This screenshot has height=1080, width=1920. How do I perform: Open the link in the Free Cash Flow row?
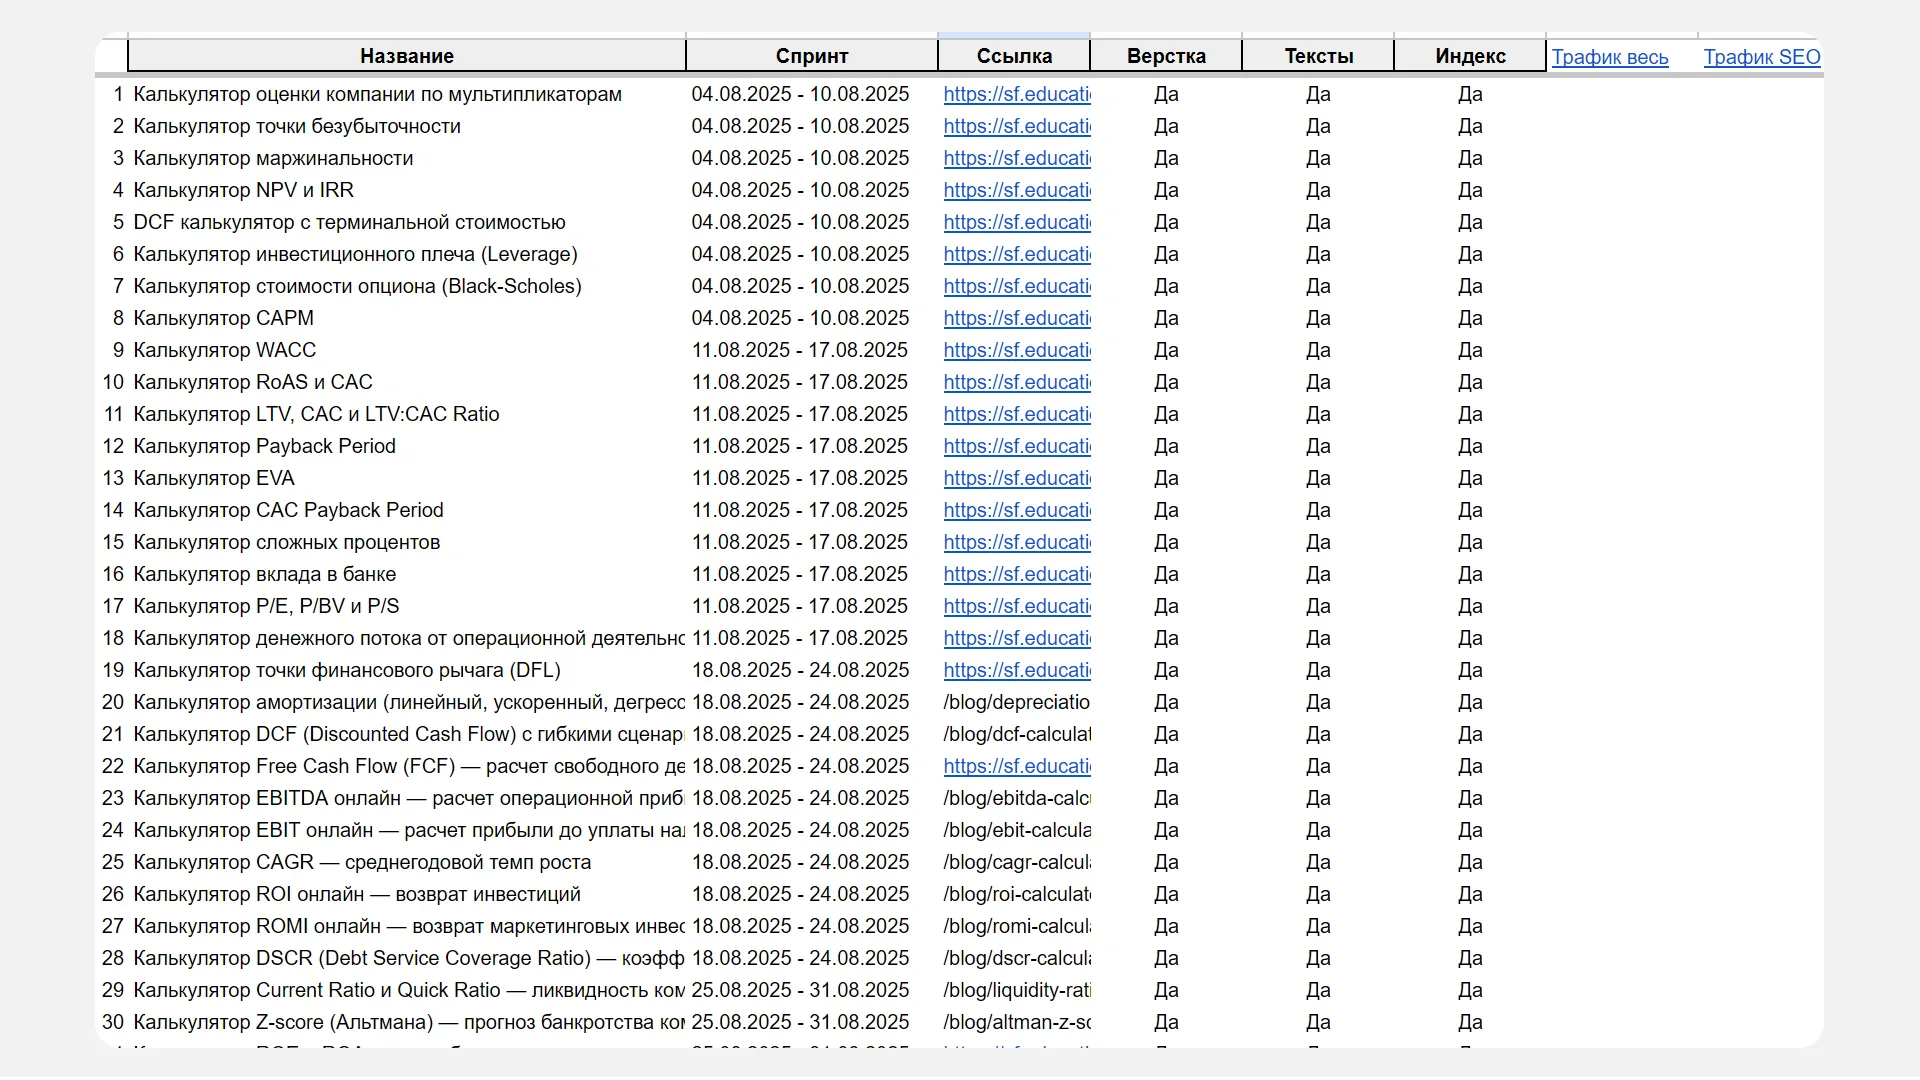tap(1017, 766)
